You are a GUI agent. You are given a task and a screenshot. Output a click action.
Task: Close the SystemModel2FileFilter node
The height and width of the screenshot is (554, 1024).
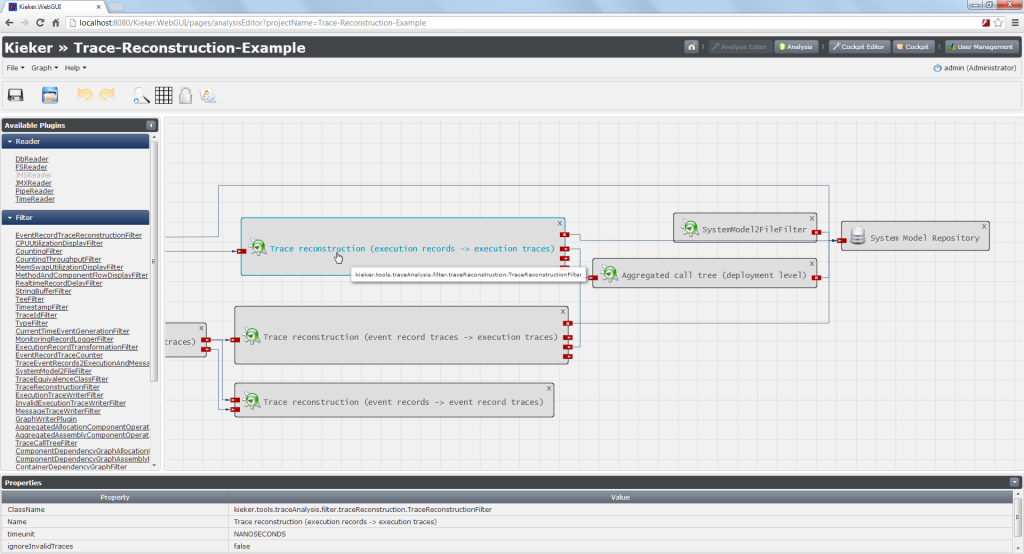click(x=811, y=218)
